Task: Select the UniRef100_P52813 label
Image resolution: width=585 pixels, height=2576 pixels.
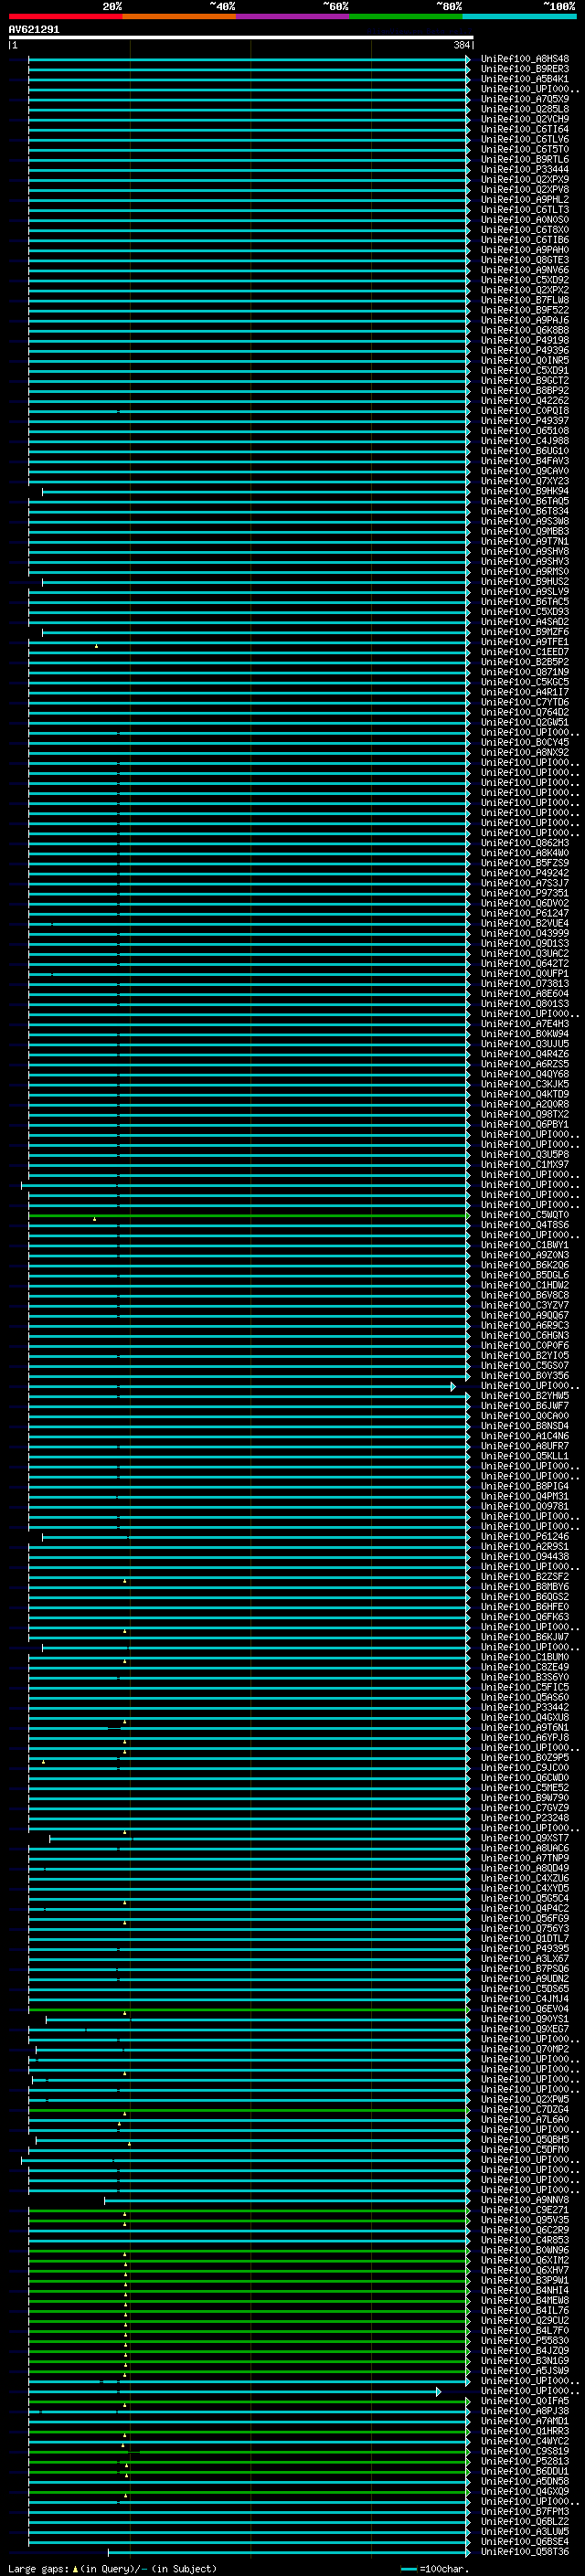Action: pyautogui.click(x=524, y=2461)
